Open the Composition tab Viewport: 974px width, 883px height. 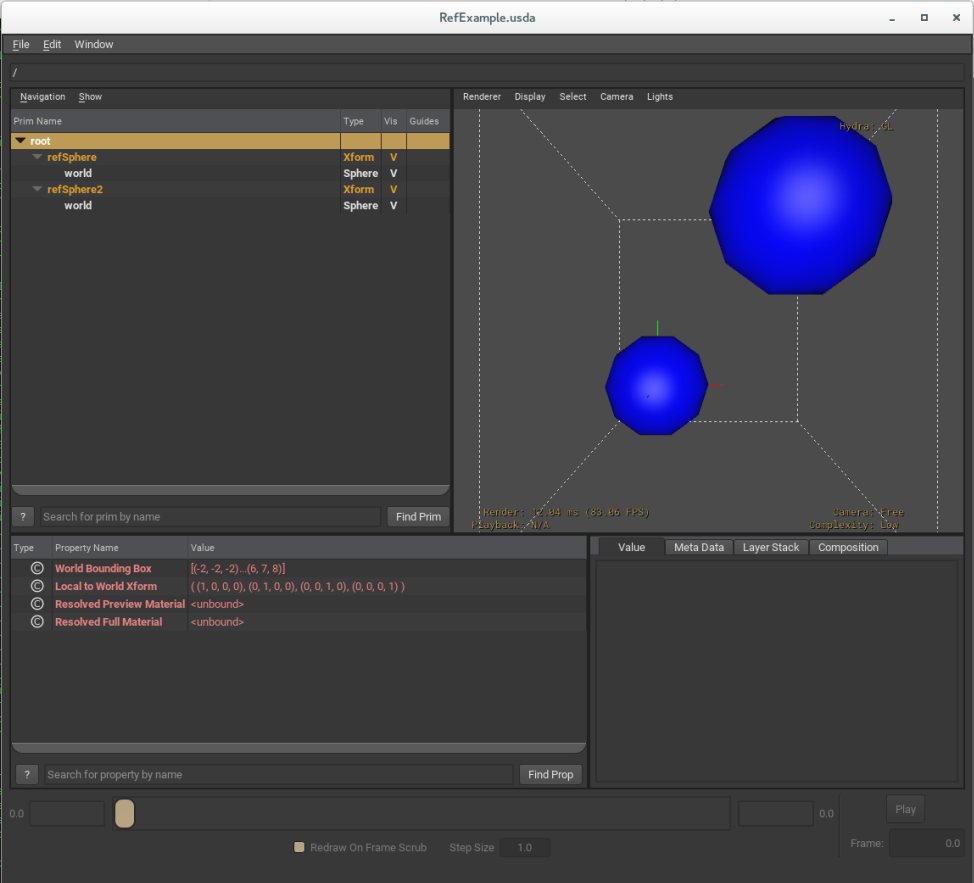coord(847,548)
